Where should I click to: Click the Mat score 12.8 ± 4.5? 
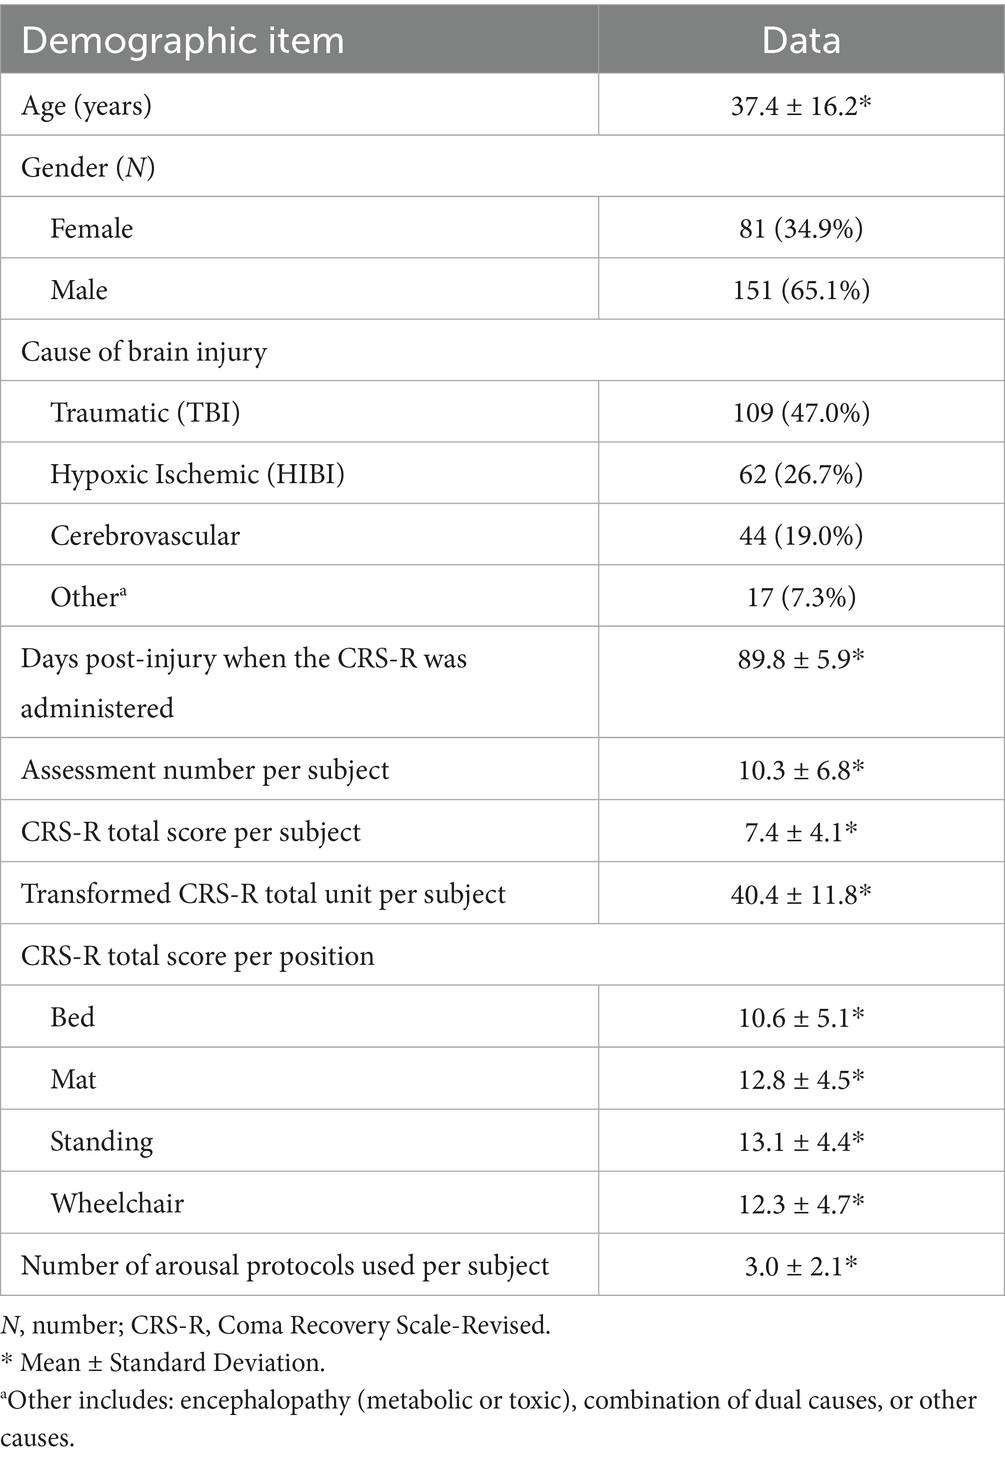(801, 1079)
